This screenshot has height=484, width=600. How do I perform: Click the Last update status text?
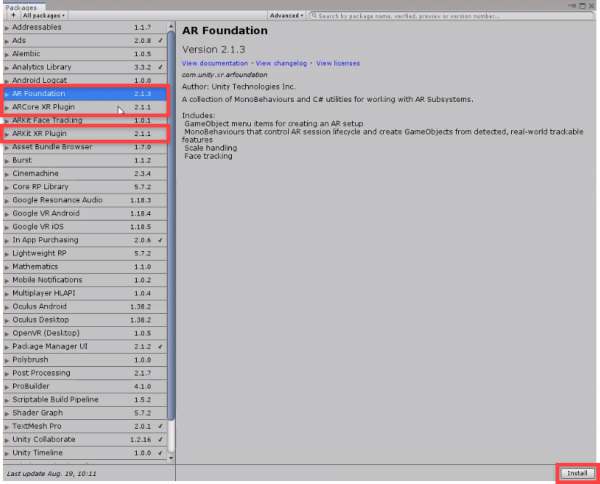coord(51,474)
